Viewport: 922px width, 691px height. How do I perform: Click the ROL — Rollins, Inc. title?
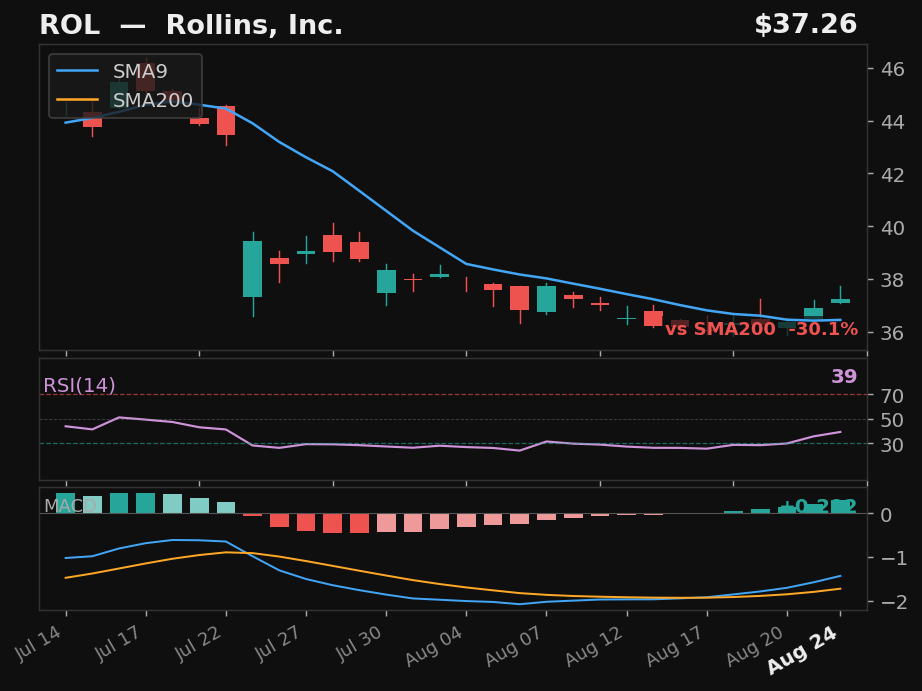[191, 25]
